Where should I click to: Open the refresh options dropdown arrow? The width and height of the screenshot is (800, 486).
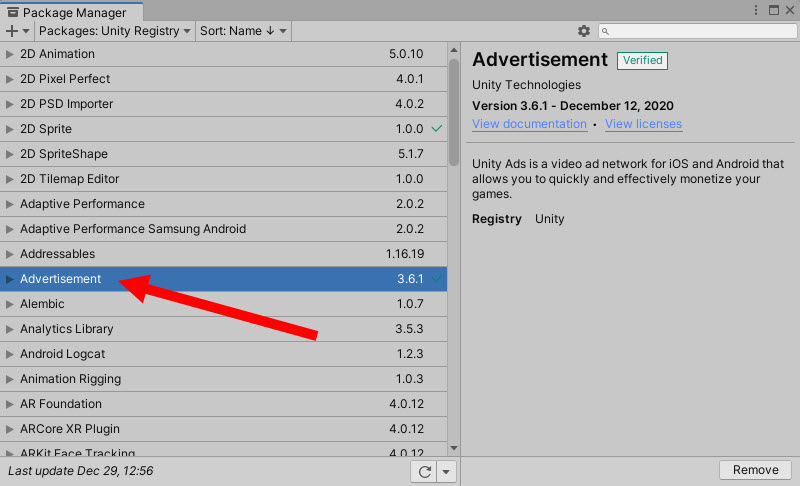click(x=446, y=472)
